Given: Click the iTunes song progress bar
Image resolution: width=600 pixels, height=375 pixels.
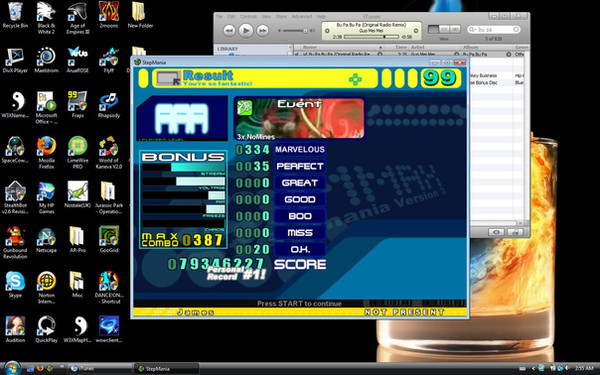Looking at the screenshot, I should coord(371,37).
